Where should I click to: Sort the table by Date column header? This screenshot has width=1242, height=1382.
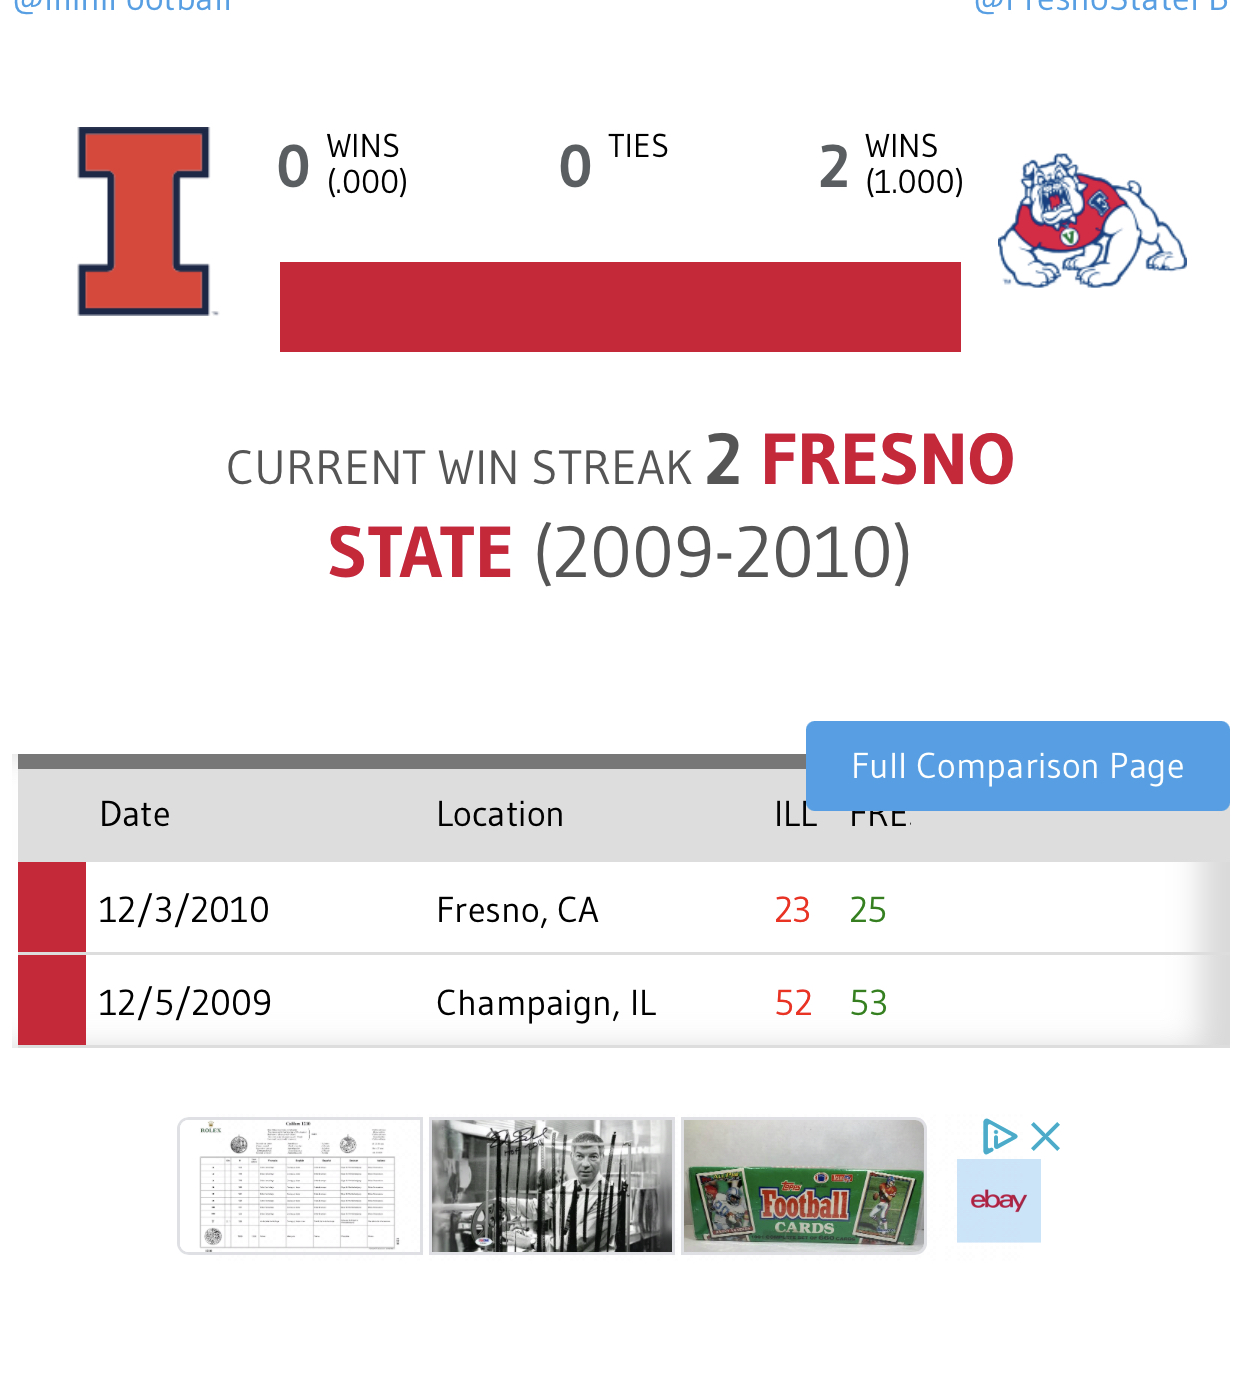coord(135,815)
